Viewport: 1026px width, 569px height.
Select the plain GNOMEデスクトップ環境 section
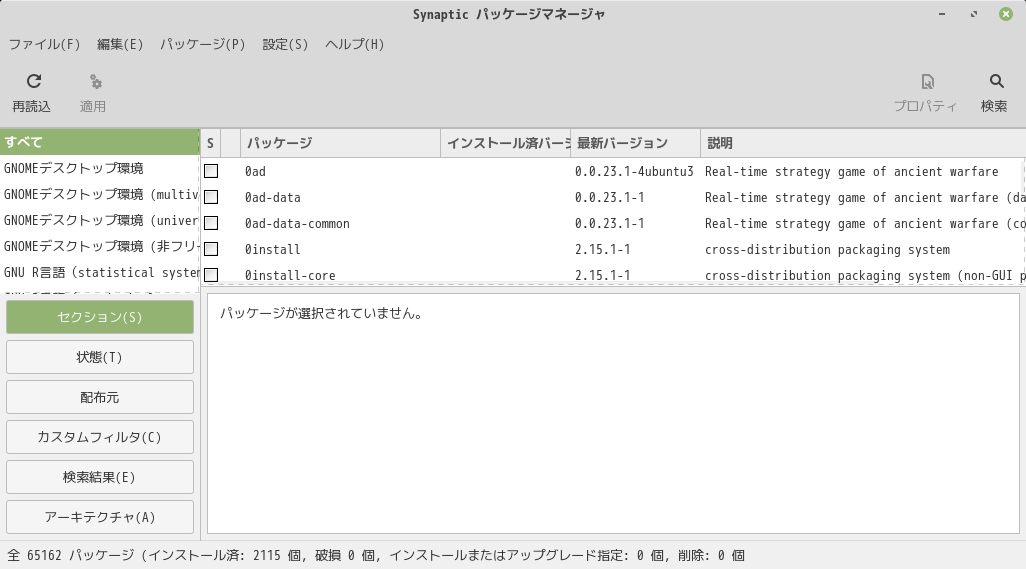coord(99,168)
